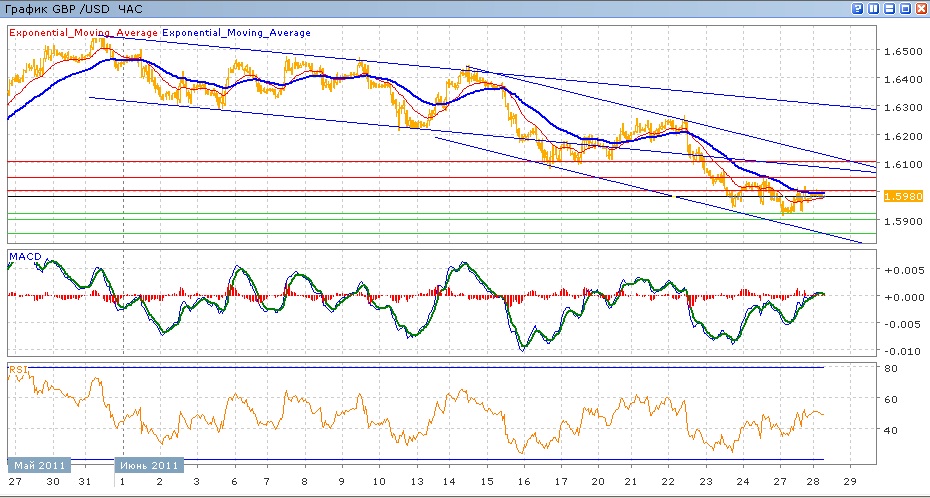
Task: Click the blue Exponential_Moving_Average legend label
Action: click(x=236, y=33)
